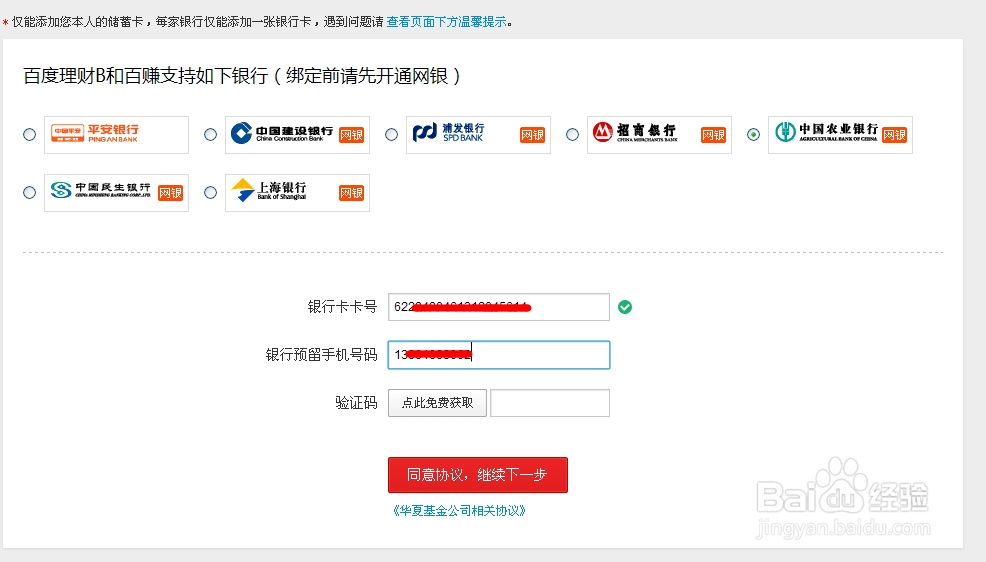Select the 中国农业银行 radio button
Screen dimensions: 986x562
(753, 135)
